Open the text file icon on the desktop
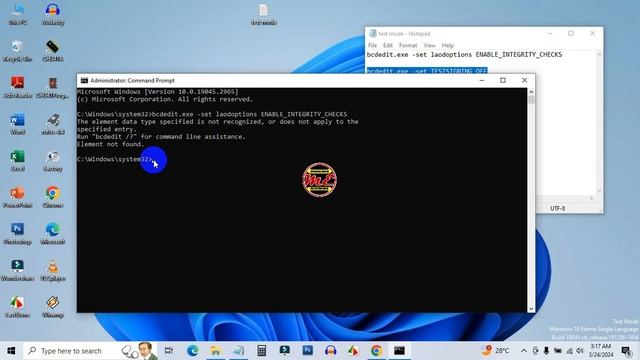Viewport: 640px width, 360px height. (x=264, y=14)
